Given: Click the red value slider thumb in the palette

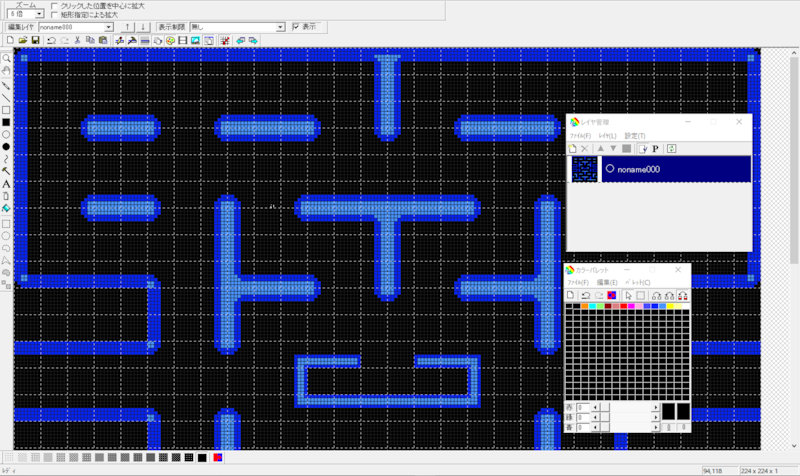Looking at the screenshot, I should point(605,407).
